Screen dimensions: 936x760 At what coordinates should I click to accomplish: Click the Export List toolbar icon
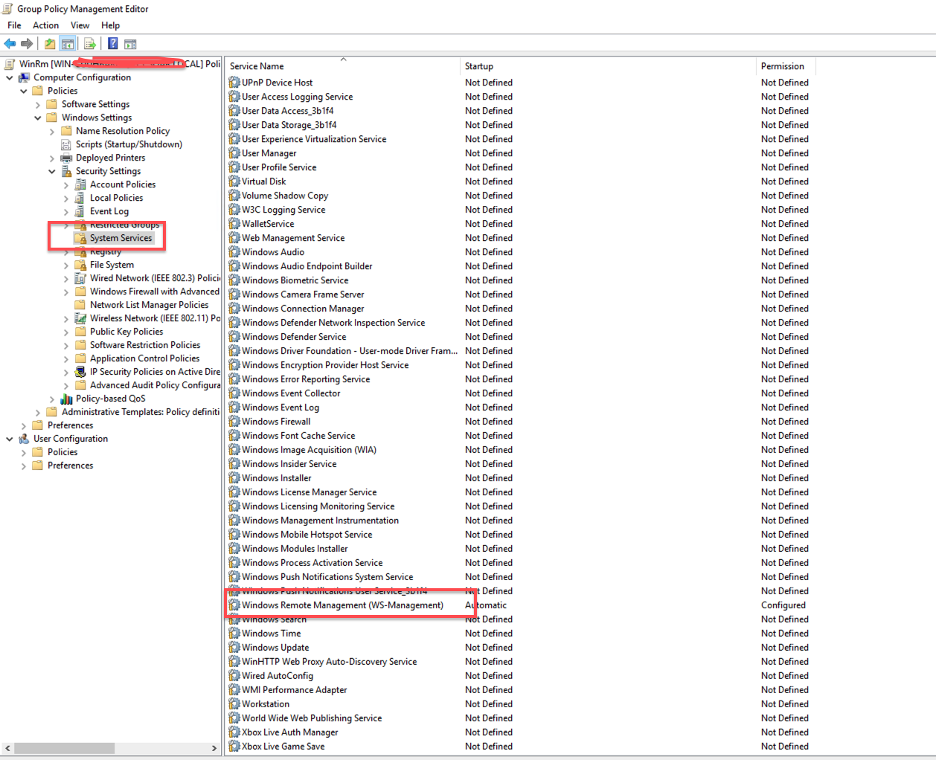tap(88, 43)
